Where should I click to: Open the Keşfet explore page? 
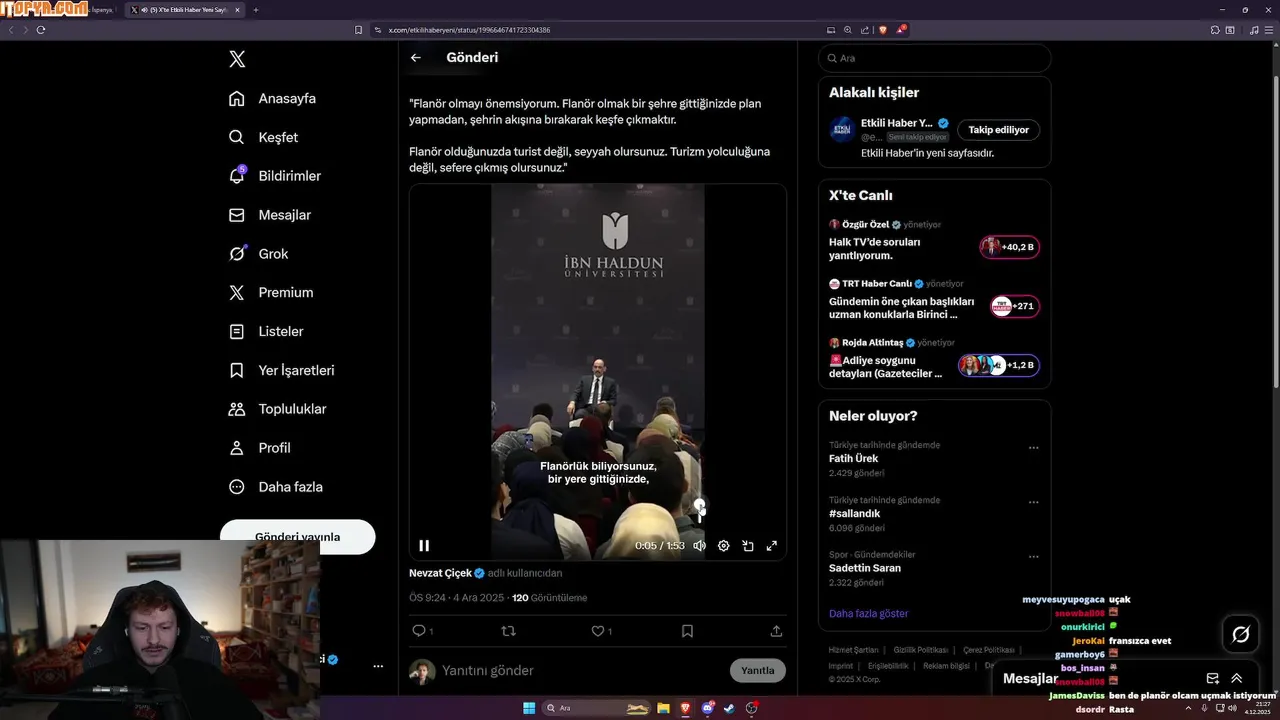(x=264, y=137)
